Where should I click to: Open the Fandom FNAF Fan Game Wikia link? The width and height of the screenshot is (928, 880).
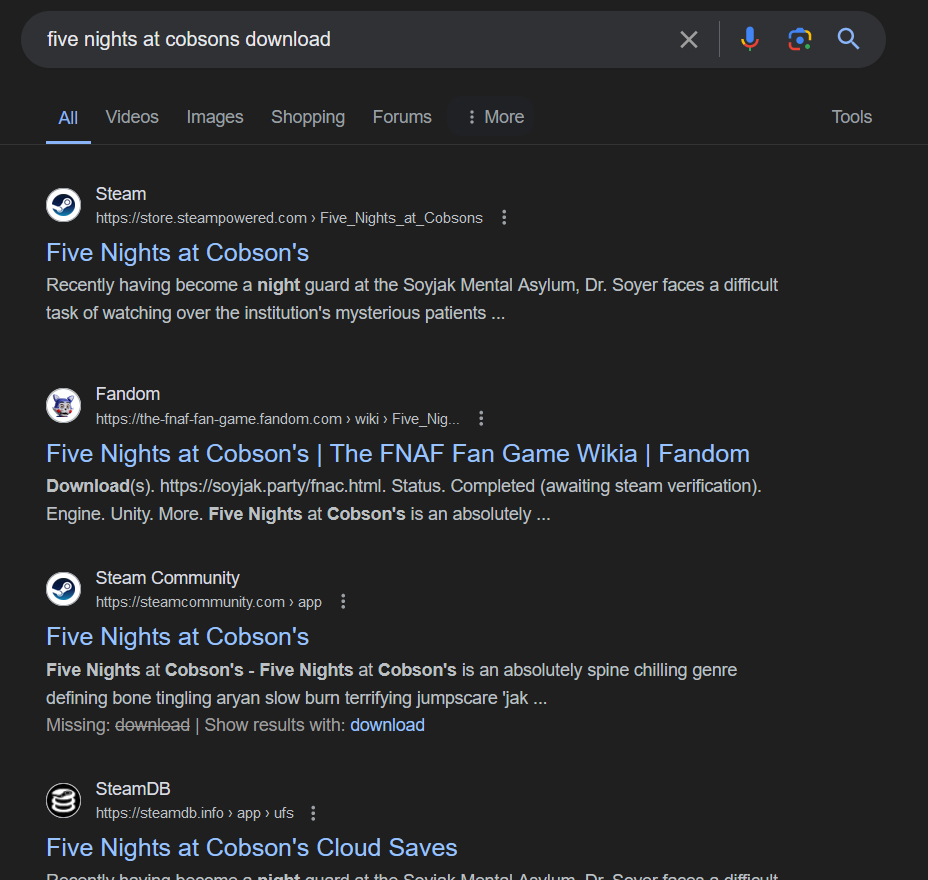[398, 454]
